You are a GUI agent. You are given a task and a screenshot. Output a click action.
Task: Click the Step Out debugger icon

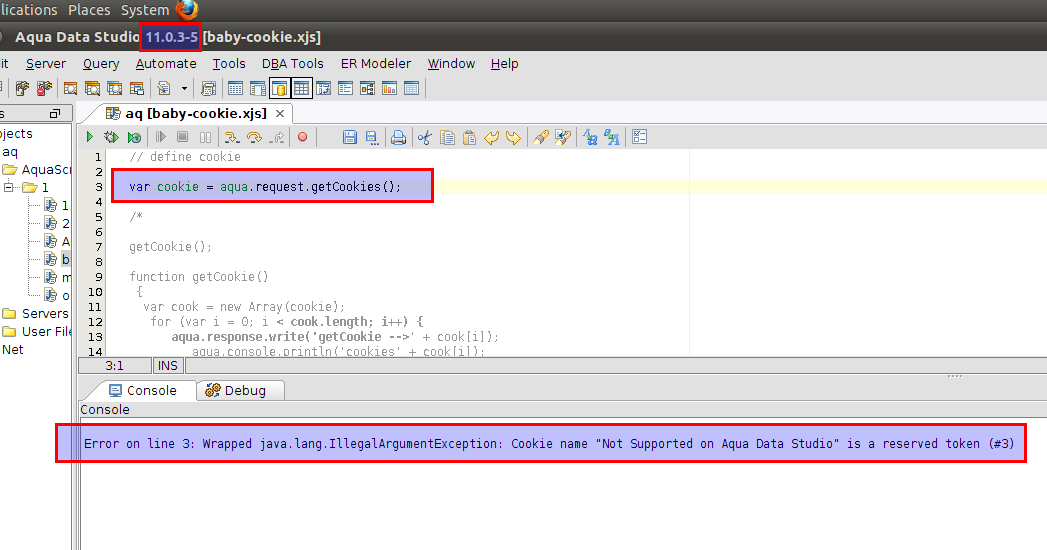coord(277,137)
